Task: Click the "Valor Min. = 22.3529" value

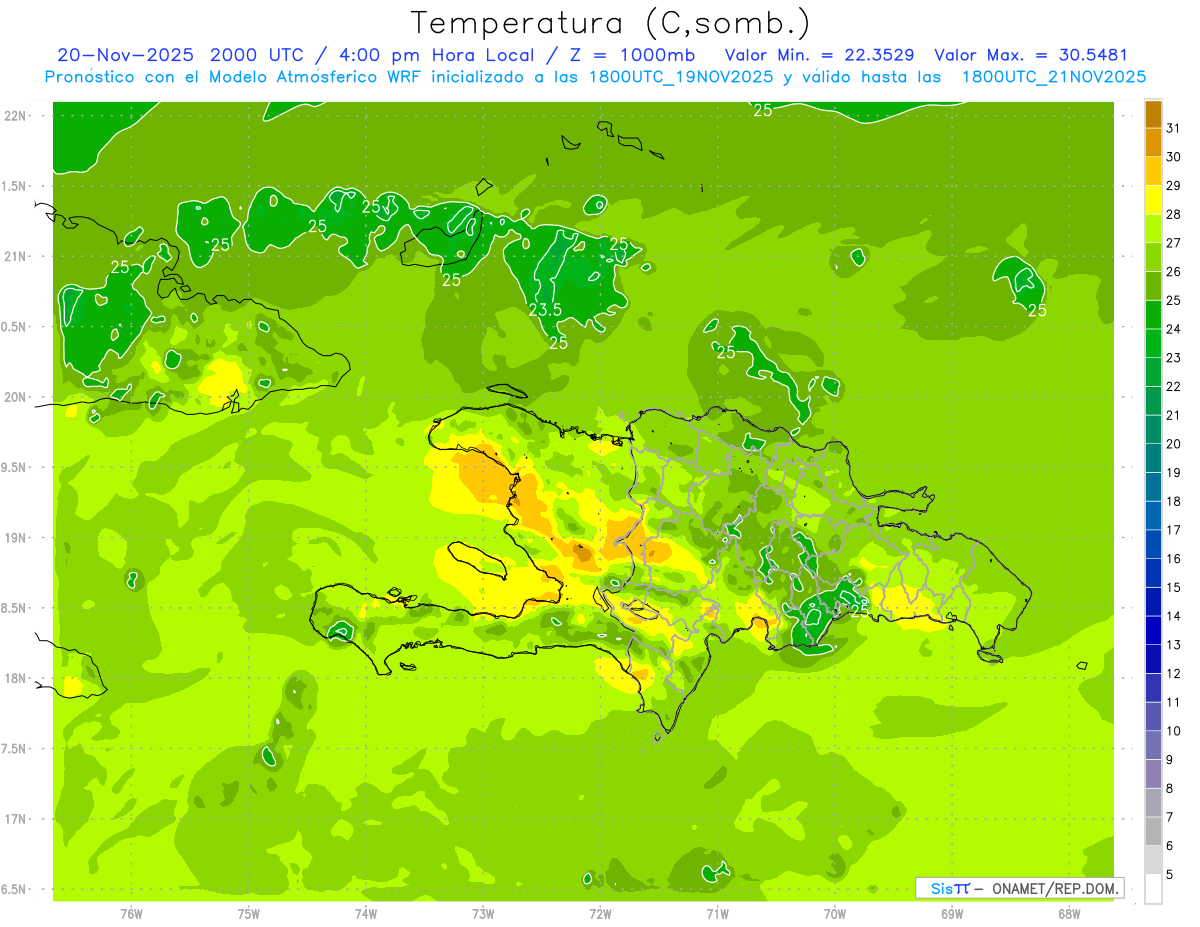Action: click(x=819, y=55)
